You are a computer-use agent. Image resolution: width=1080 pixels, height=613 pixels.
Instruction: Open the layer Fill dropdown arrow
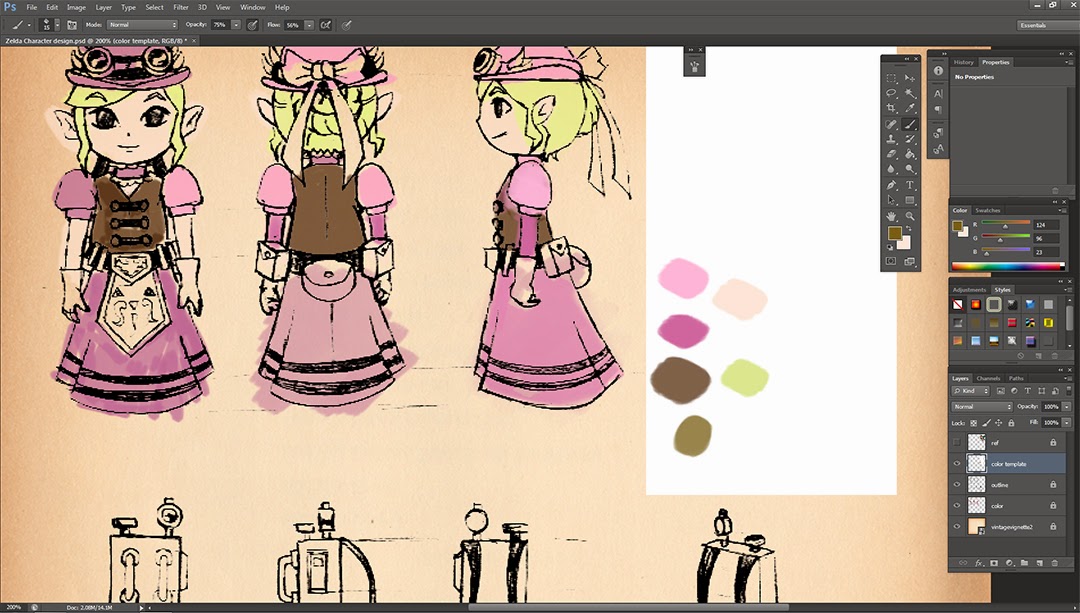coord(1067,423)
